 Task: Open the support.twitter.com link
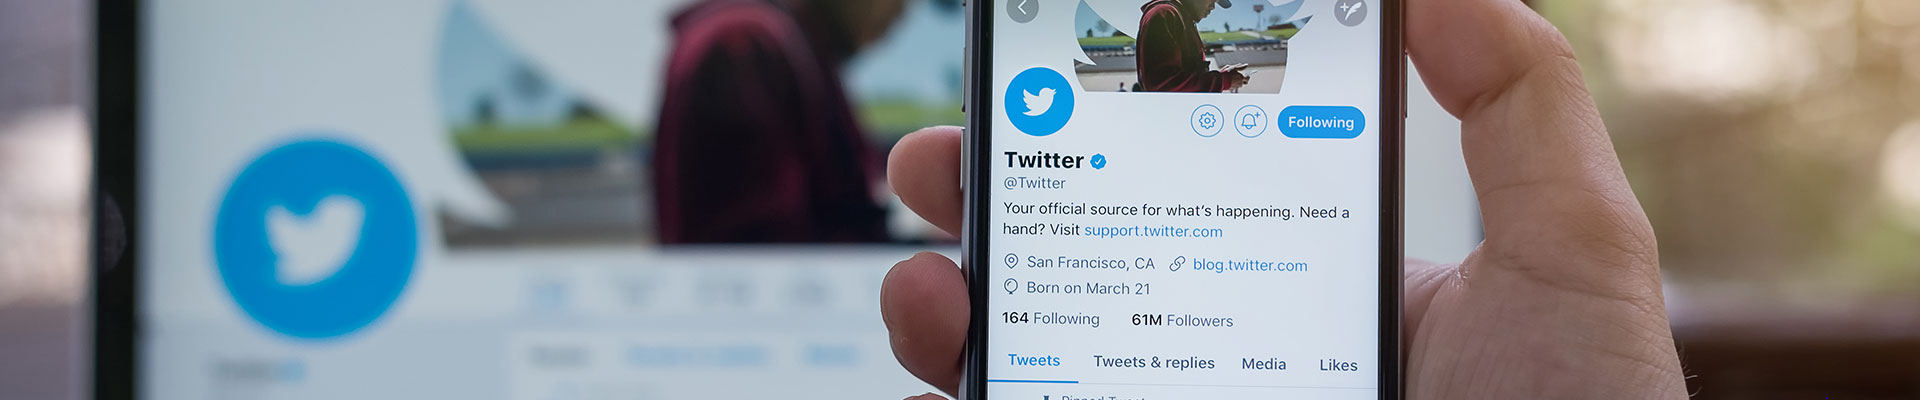1153,231
